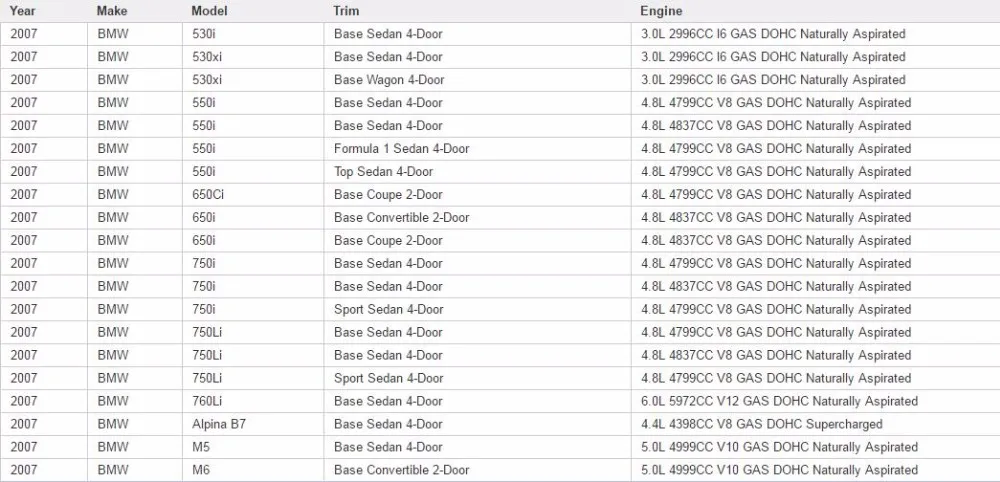
Task: Select the 3.0L 2996CC engine cell for 530i
Action: [x=816, y=34]
